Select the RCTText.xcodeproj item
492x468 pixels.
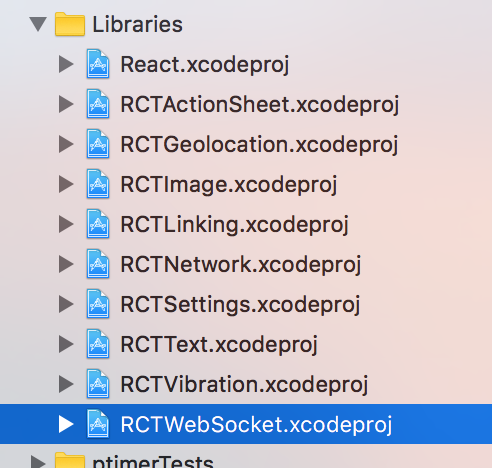pyautogui.click(x=246, y=344)
